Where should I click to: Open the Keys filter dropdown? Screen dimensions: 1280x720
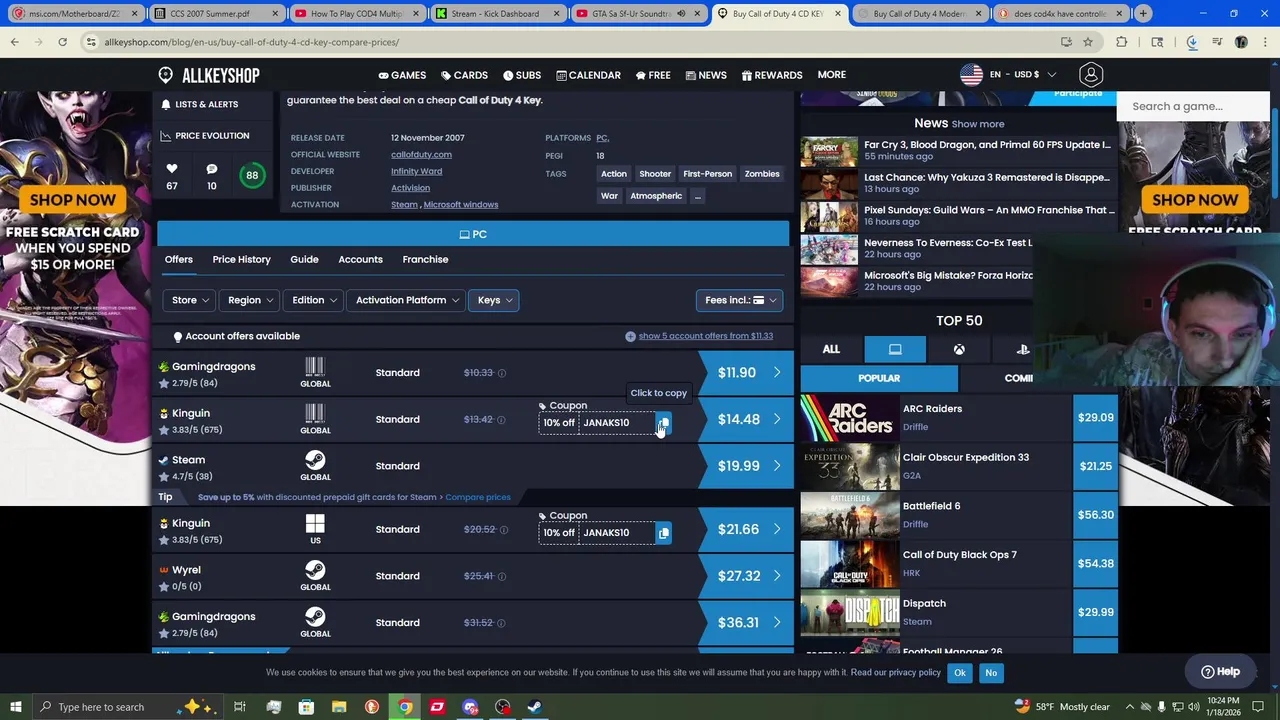494,300
